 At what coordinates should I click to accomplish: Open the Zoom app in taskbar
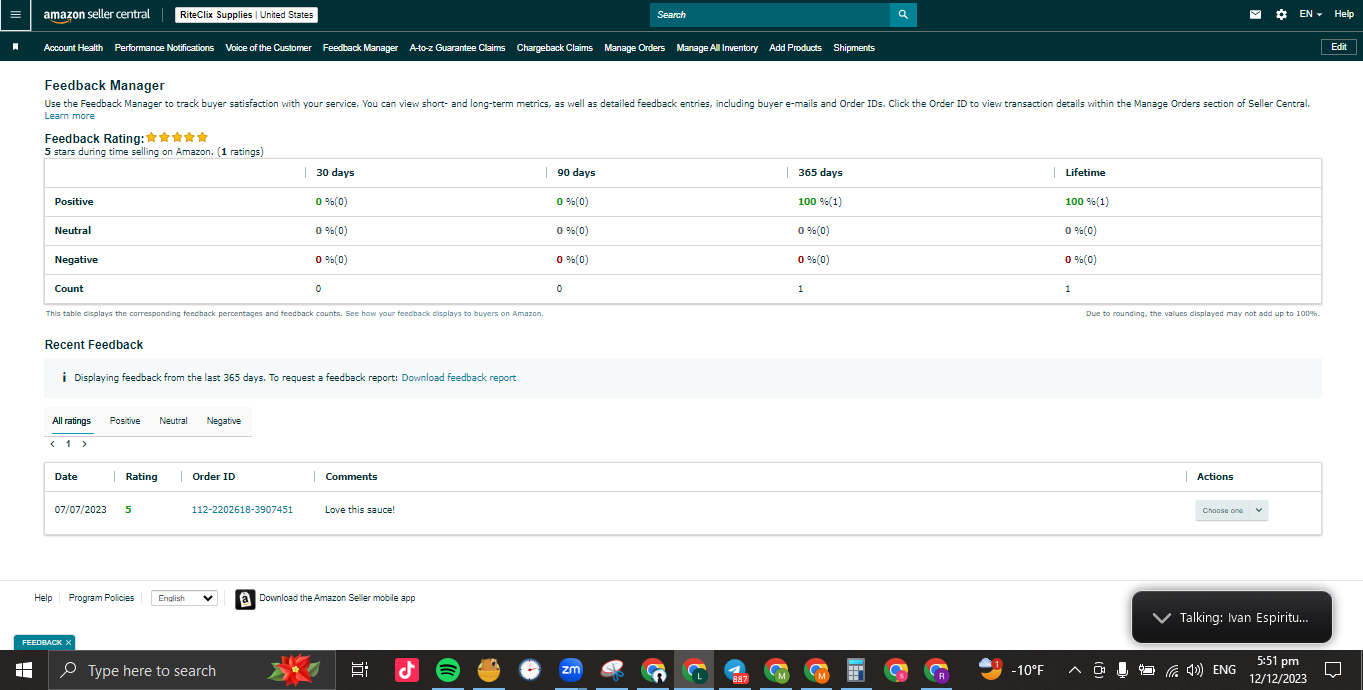tap(571, 670)
